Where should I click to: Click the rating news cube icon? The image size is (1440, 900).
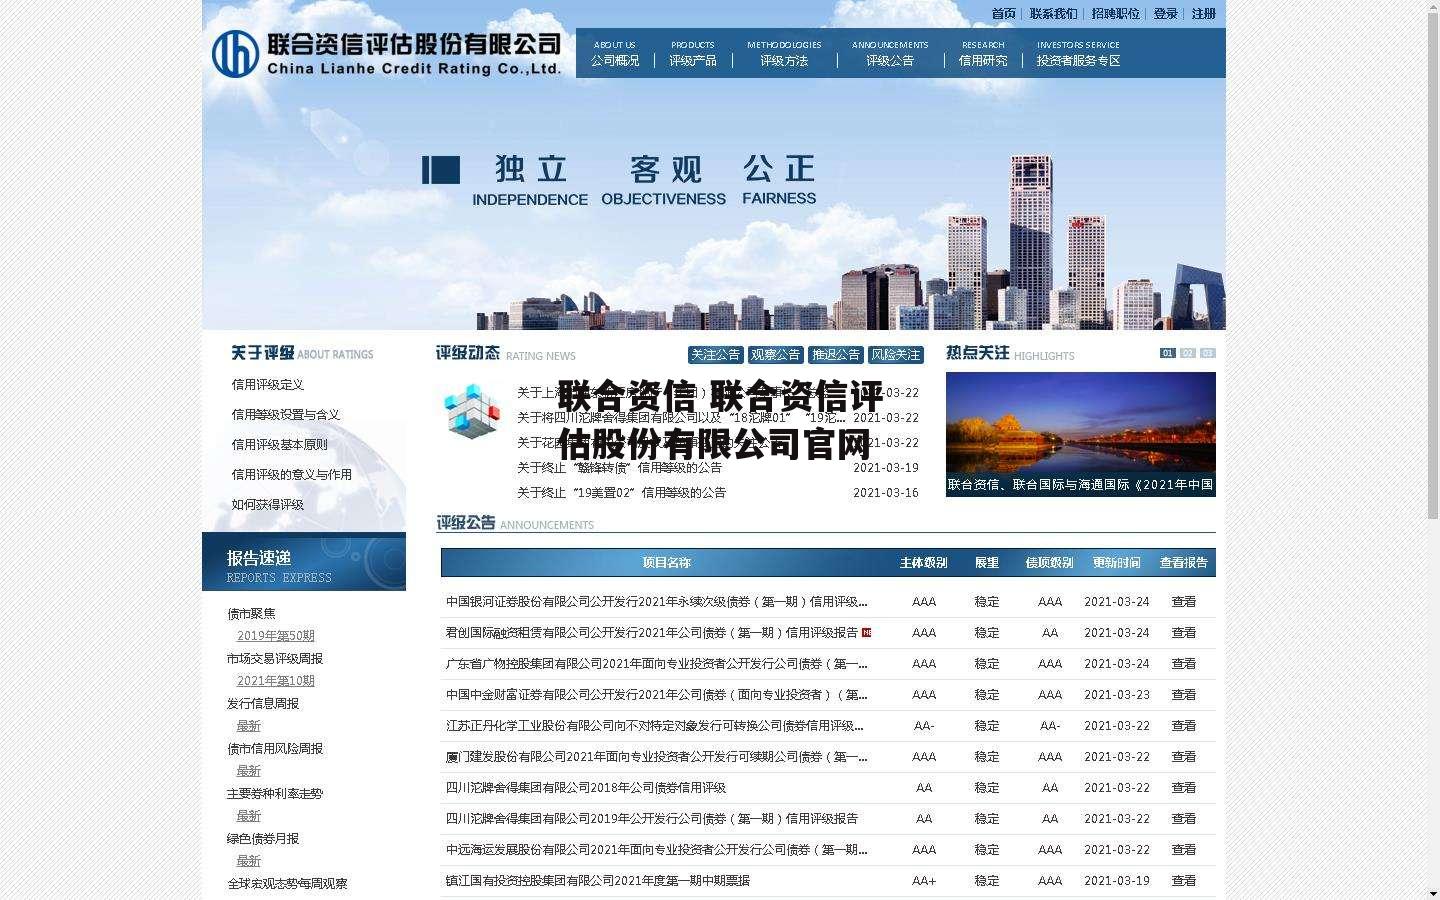point(471,411)
